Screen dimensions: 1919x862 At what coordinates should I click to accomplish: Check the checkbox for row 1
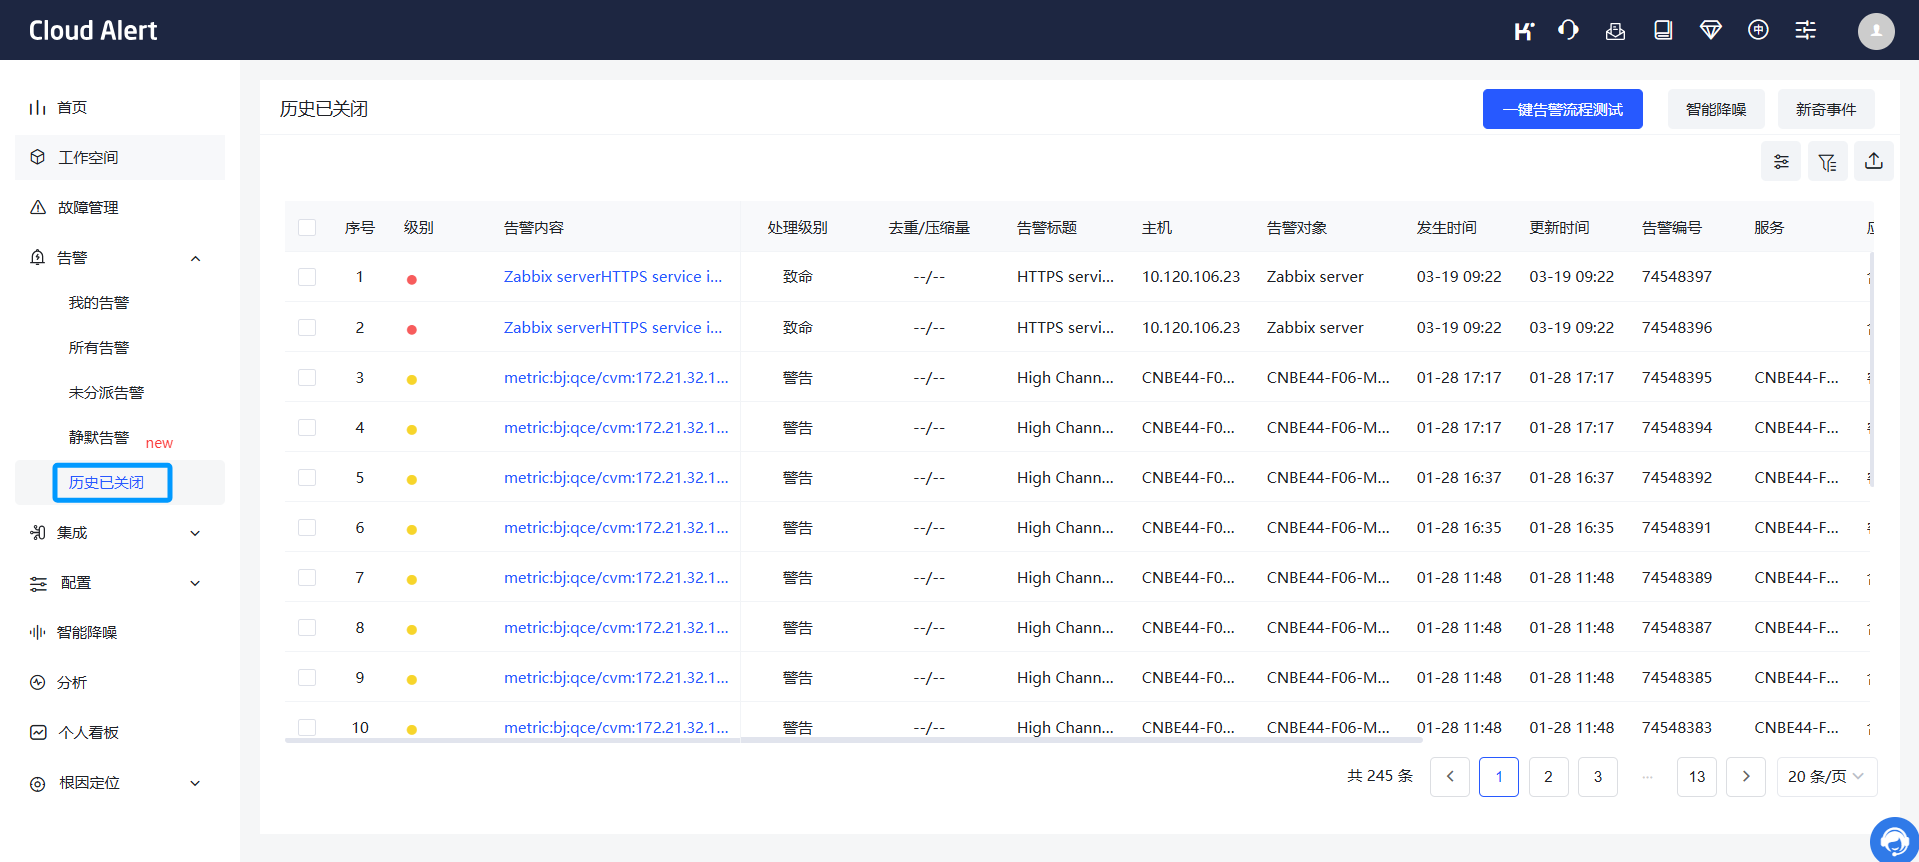(307, 277)
